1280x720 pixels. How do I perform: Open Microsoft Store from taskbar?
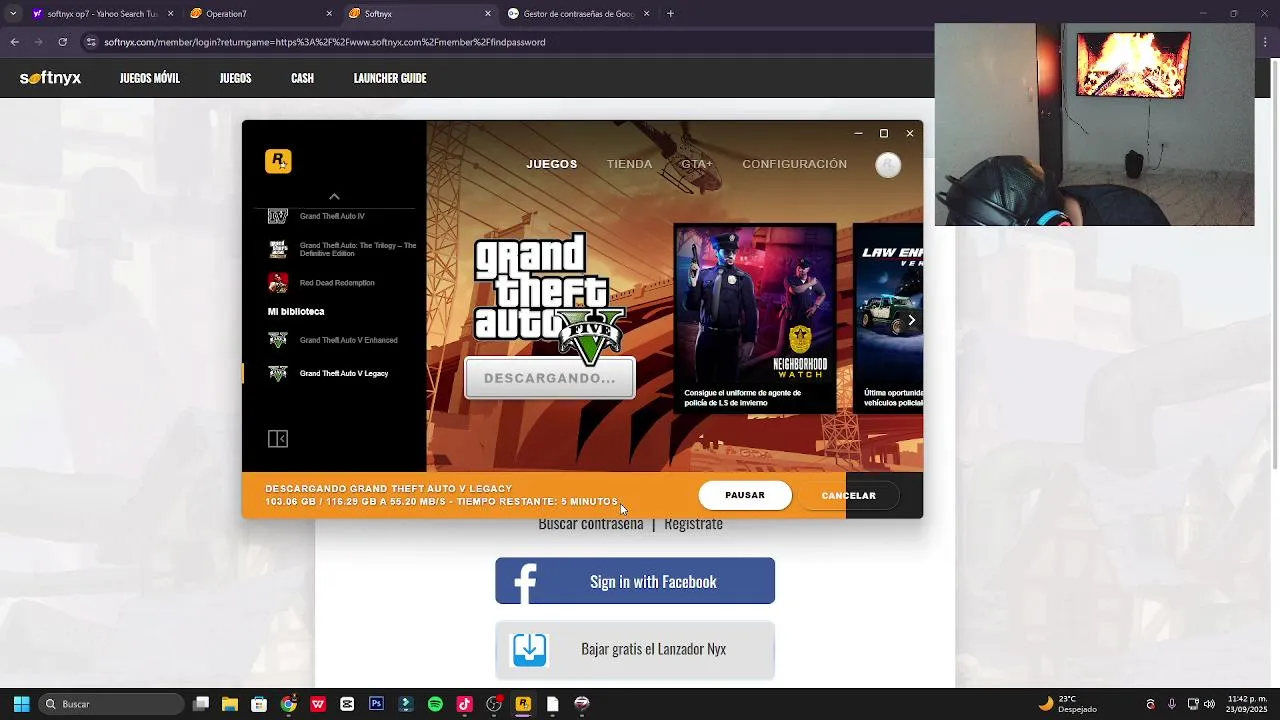click(x=259, y=704)
